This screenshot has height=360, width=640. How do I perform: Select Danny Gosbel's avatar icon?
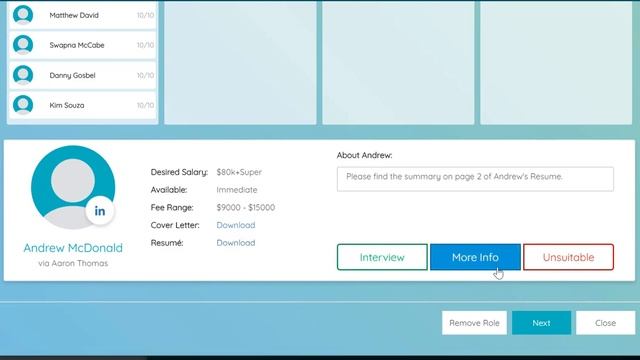pos(23,75)
